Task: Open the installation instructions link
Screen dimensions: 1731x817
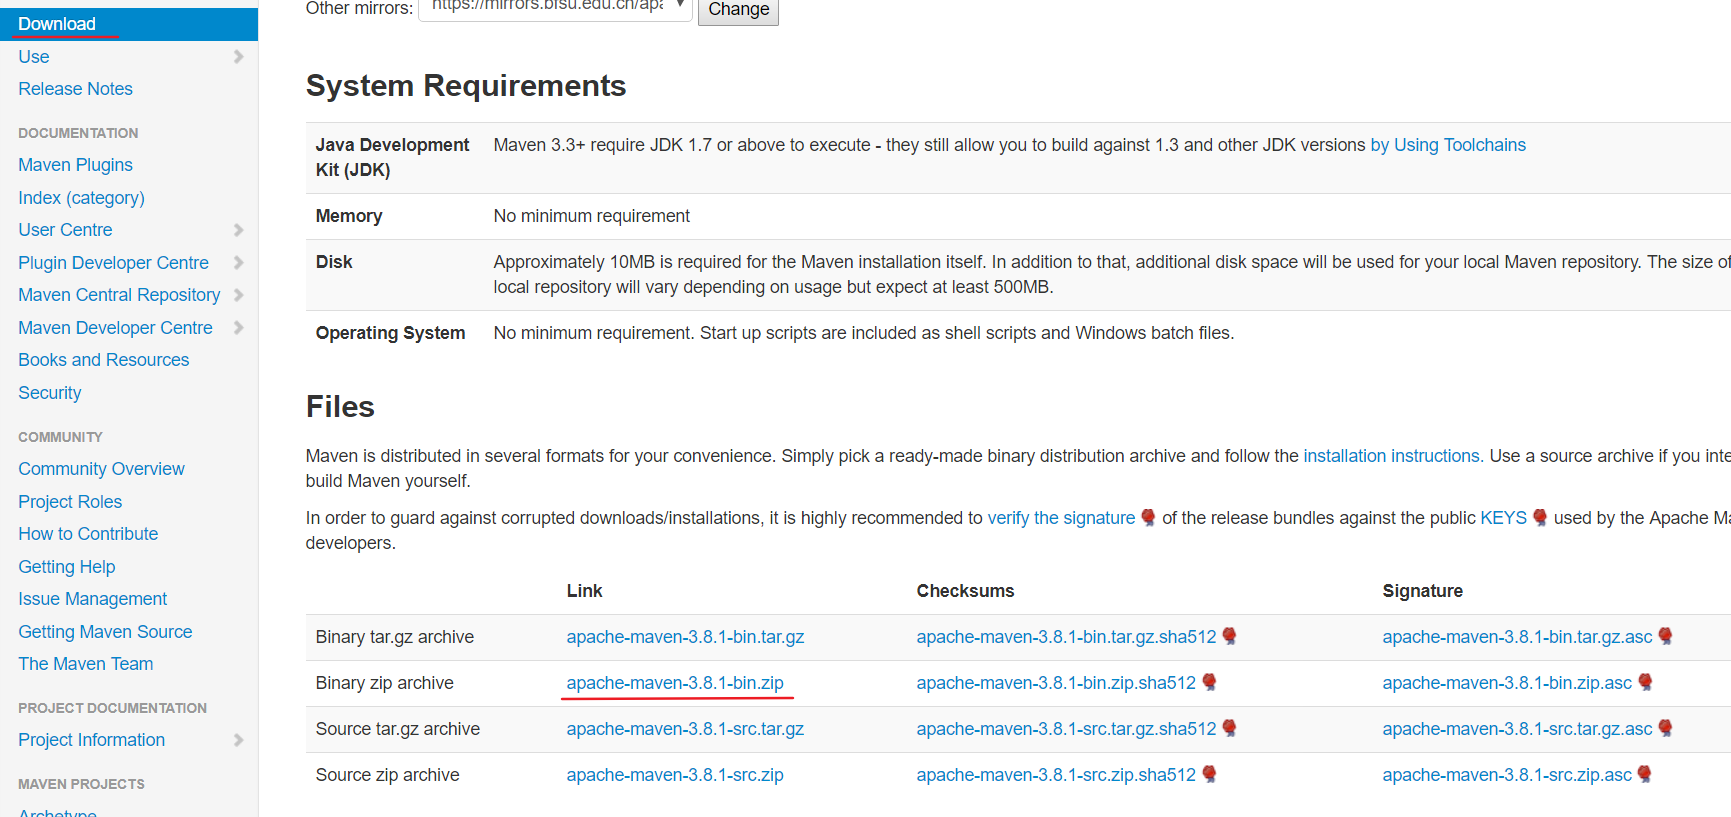Action: 1393,456
